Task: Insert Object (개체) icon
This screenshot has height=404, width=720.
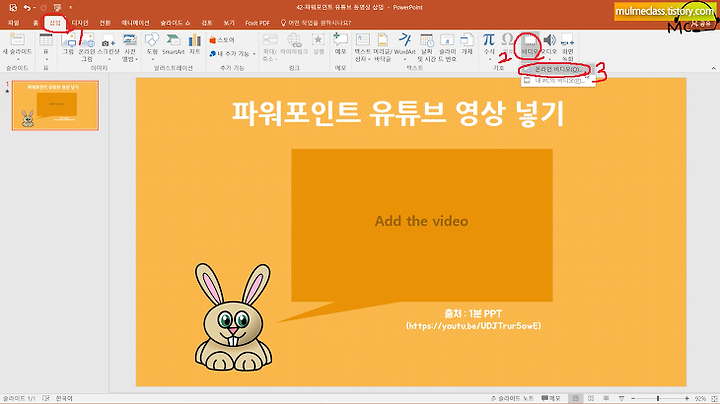Action: click(x=467, y=40)
